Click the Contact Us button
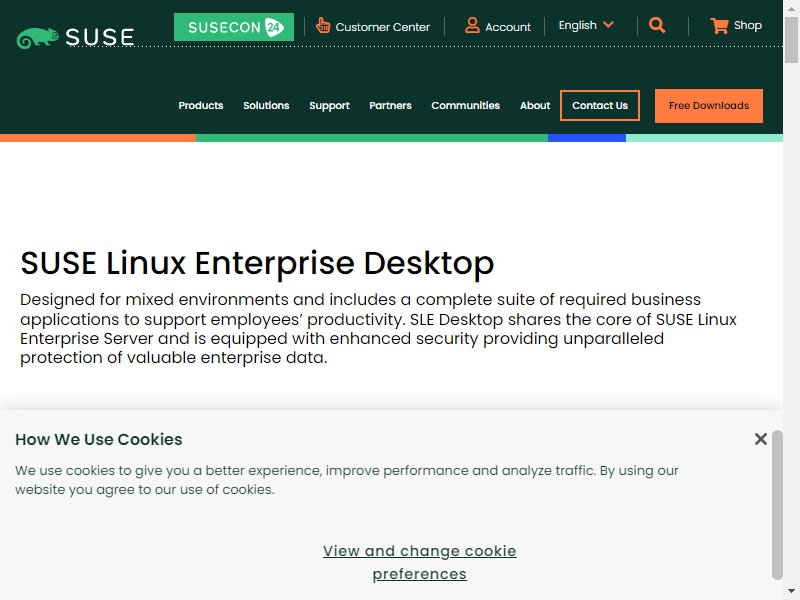The height and width of the screenshot is (600, 800). click(x=599, y=106)
